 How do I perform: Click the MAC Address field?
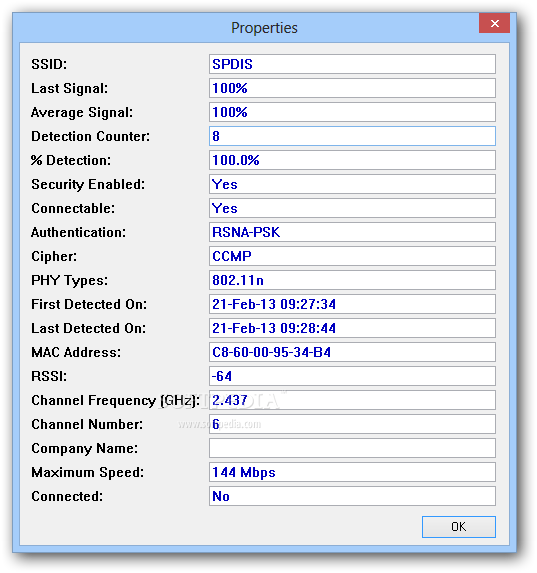click(352, 352)
